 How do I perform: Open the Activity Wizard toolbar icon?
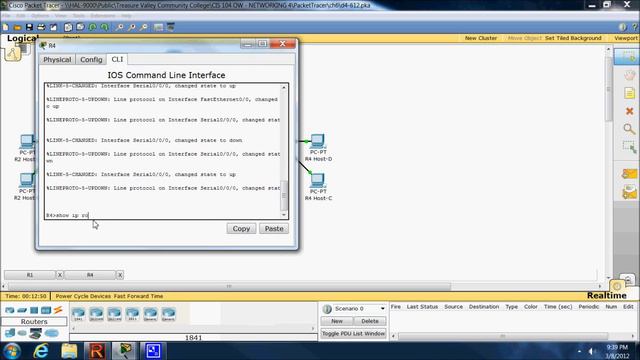coord(53,27)
